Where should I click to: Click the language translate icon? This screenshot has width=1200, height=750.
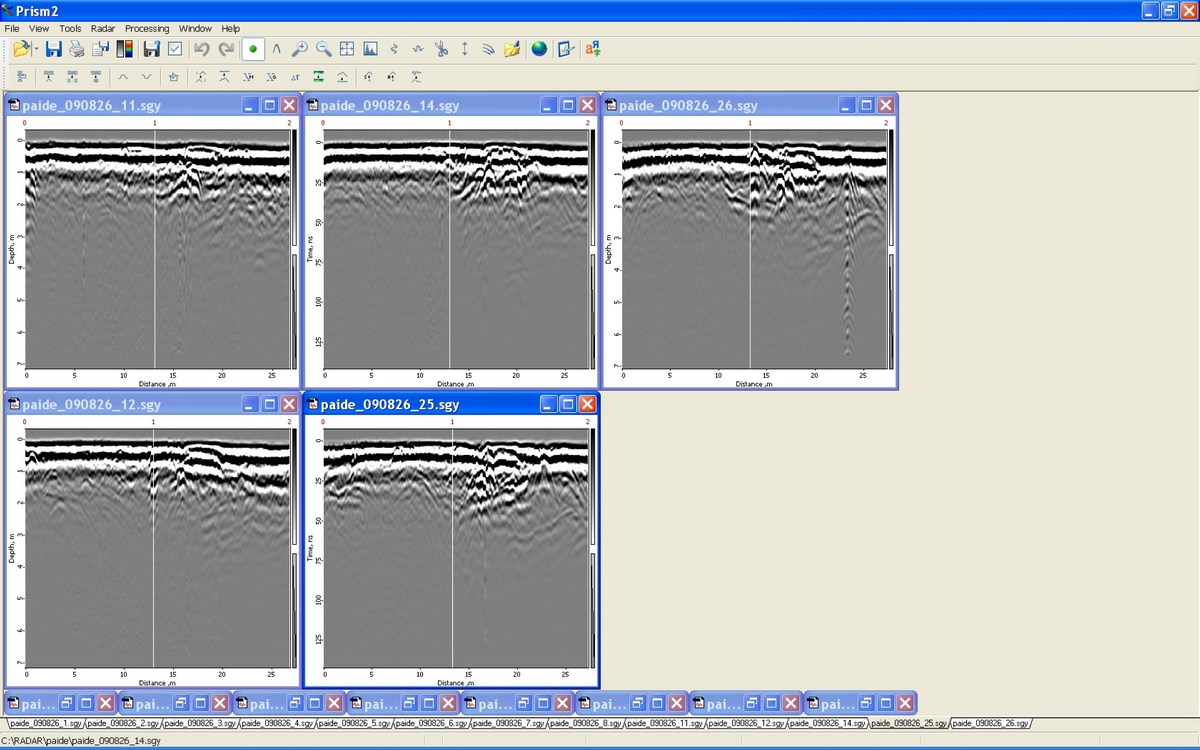[592, 49]
